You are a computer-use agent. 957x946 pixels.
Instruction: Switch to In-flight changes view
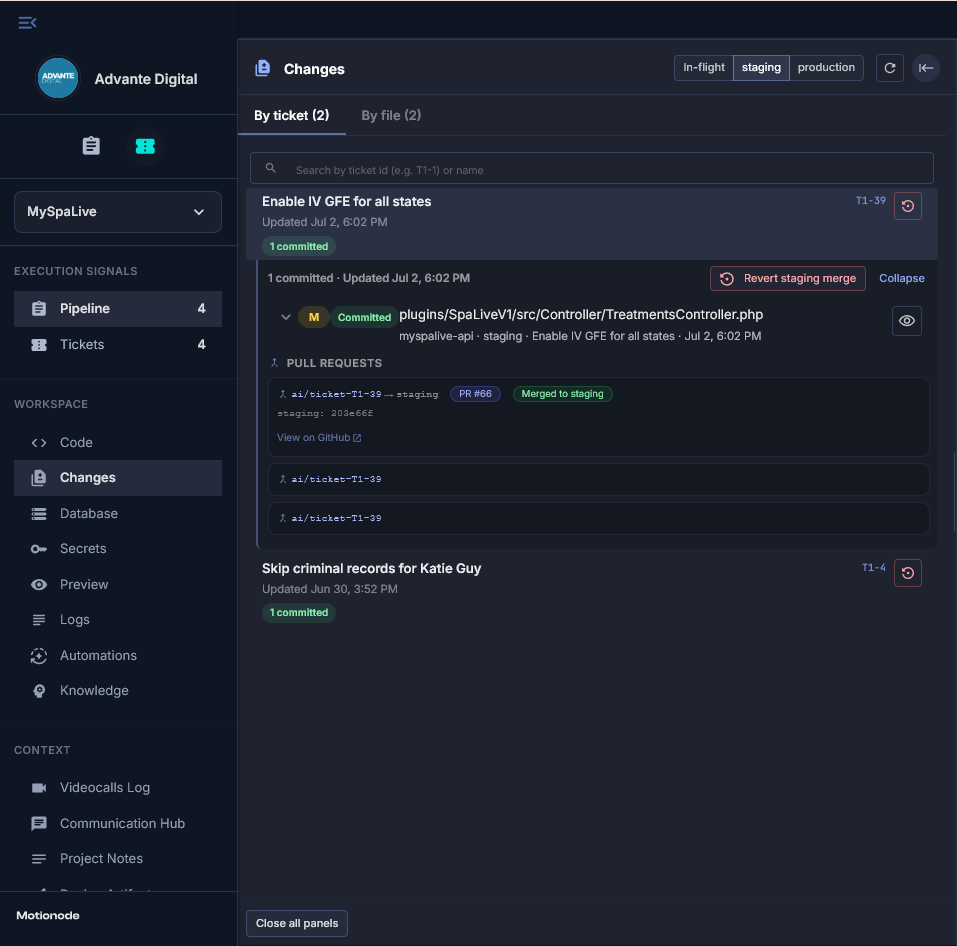point(704,68)
